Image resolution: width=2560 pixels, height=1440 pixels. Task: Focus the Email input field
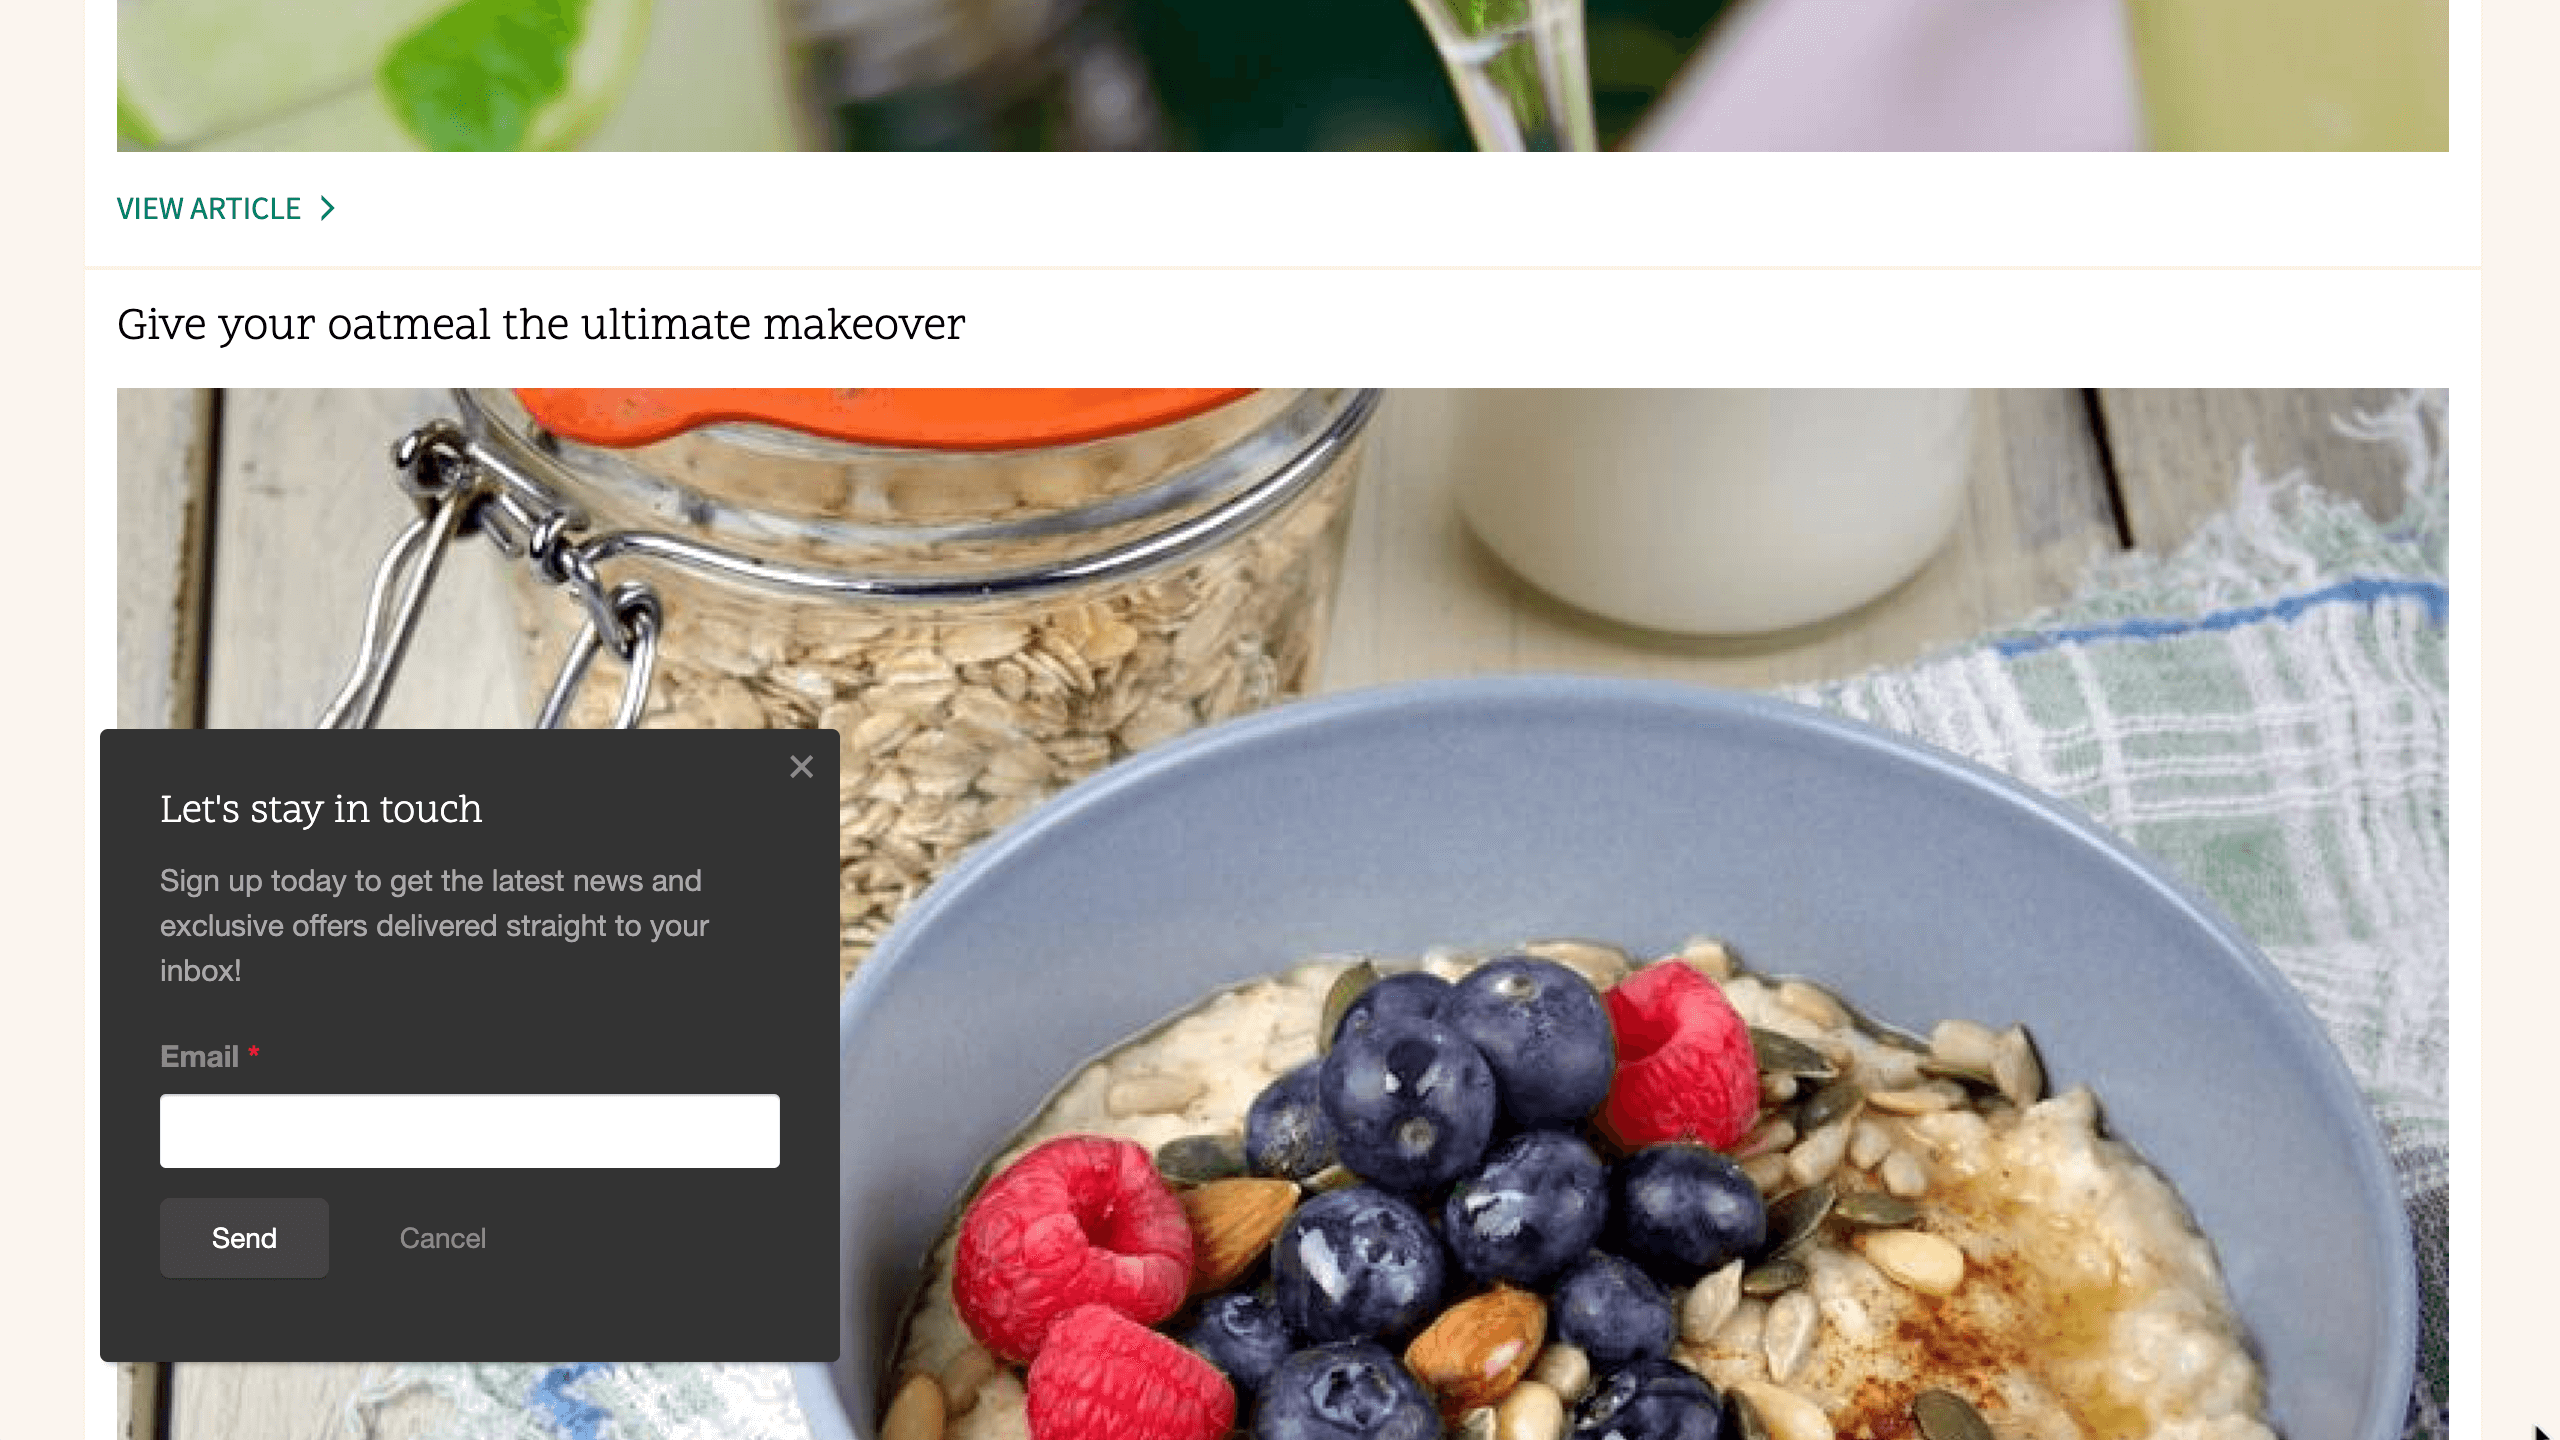[470, 1131]
